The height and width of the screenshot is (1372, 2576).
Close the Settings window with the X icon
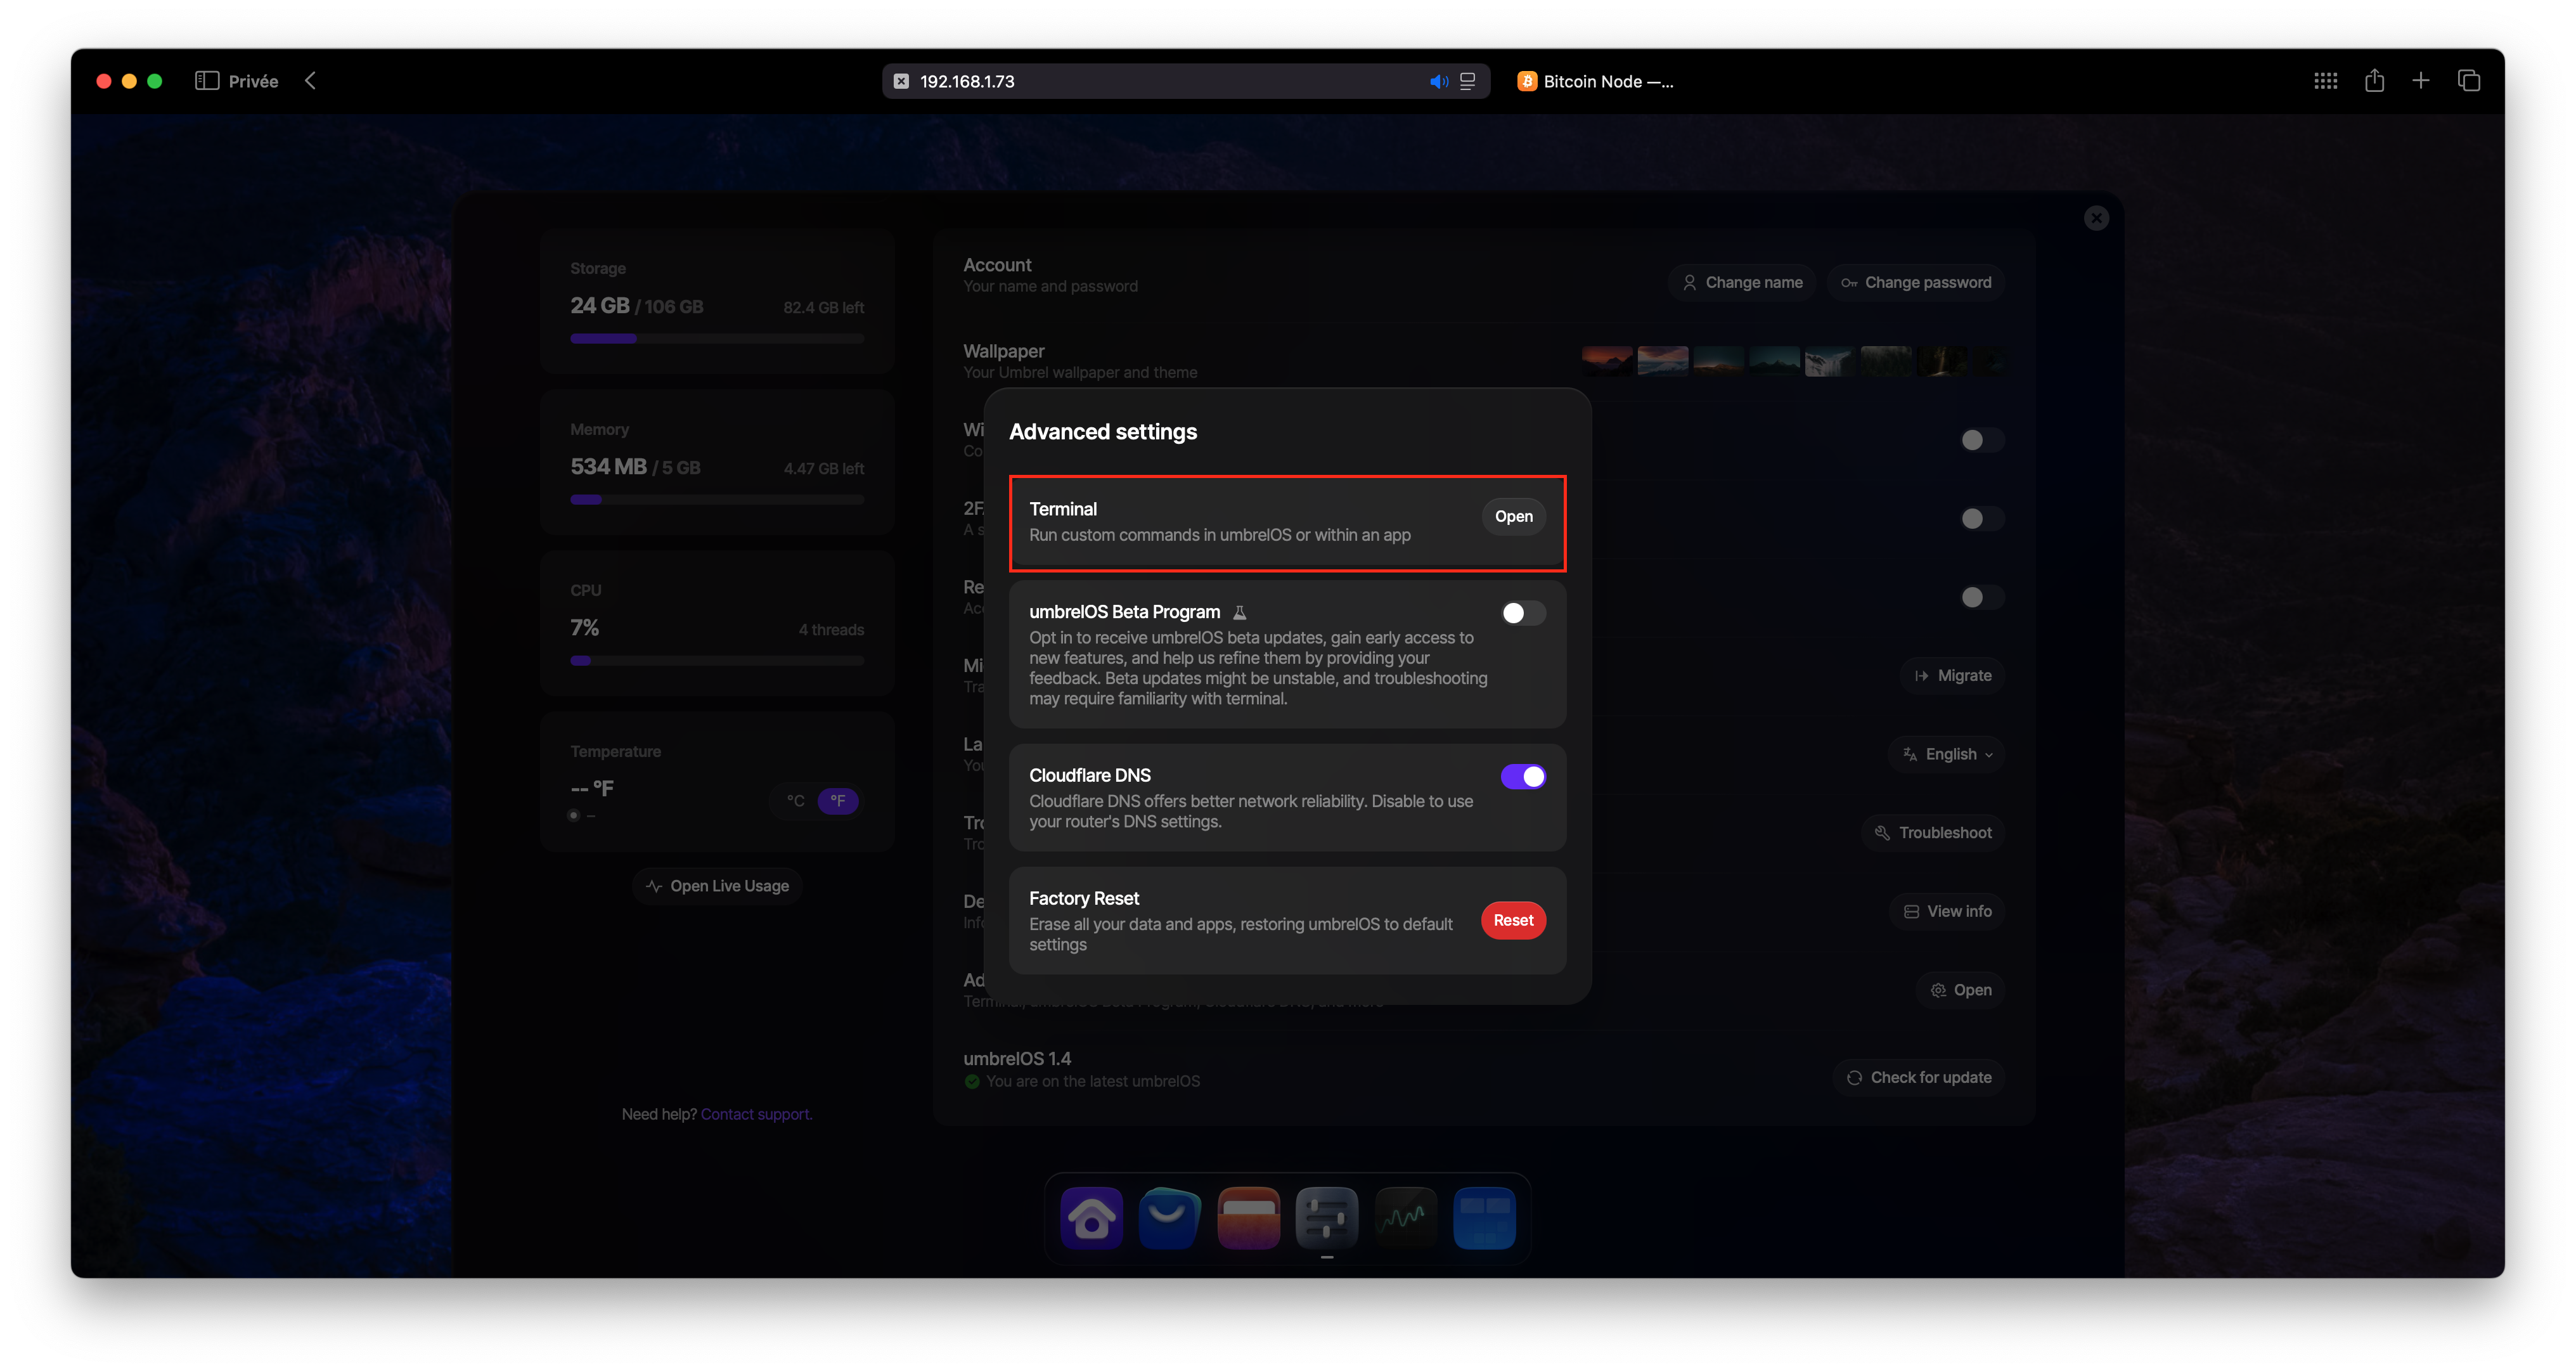(x=2096, y=218)
